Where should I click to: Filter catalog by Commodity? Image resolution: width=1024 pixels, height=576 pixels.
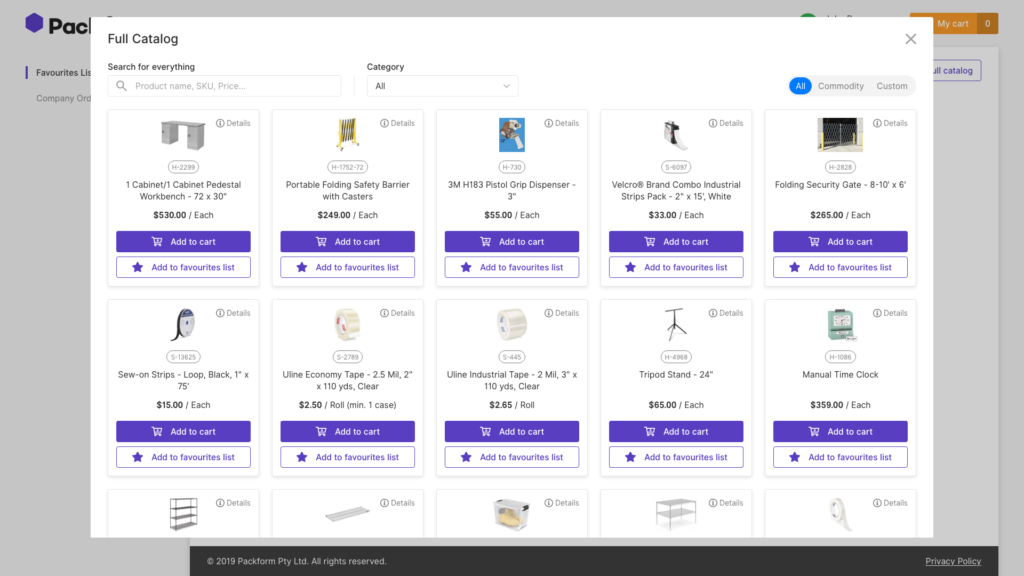tap(840, 86)
